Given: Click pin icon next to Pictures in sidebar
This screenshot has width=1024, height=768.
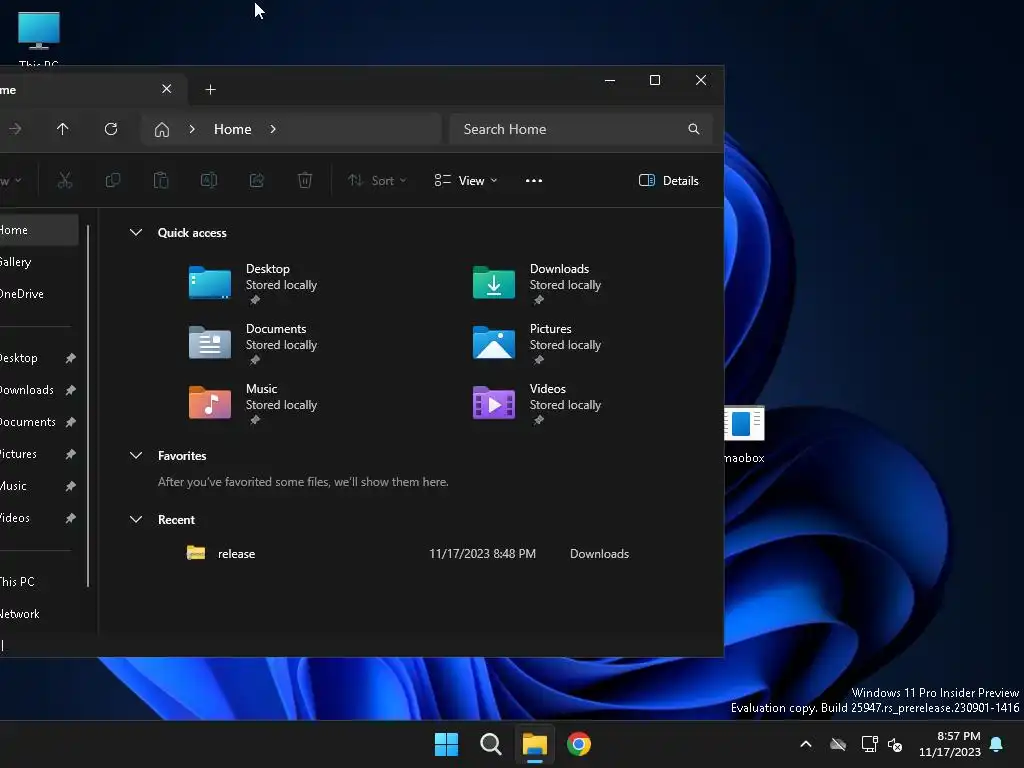Looking at the screenshot, I should (x=71, y=454).
